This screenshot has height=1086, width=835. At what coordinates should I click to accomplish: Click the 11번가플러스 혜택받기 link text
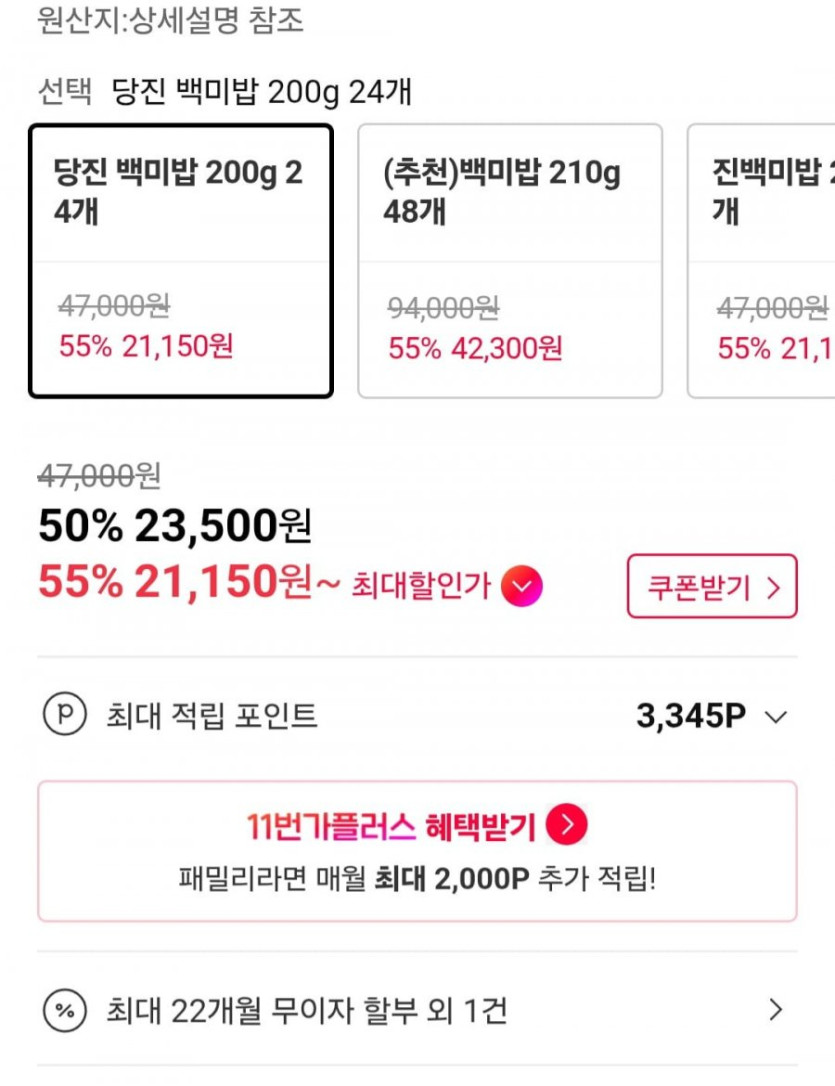pos(391,827)
